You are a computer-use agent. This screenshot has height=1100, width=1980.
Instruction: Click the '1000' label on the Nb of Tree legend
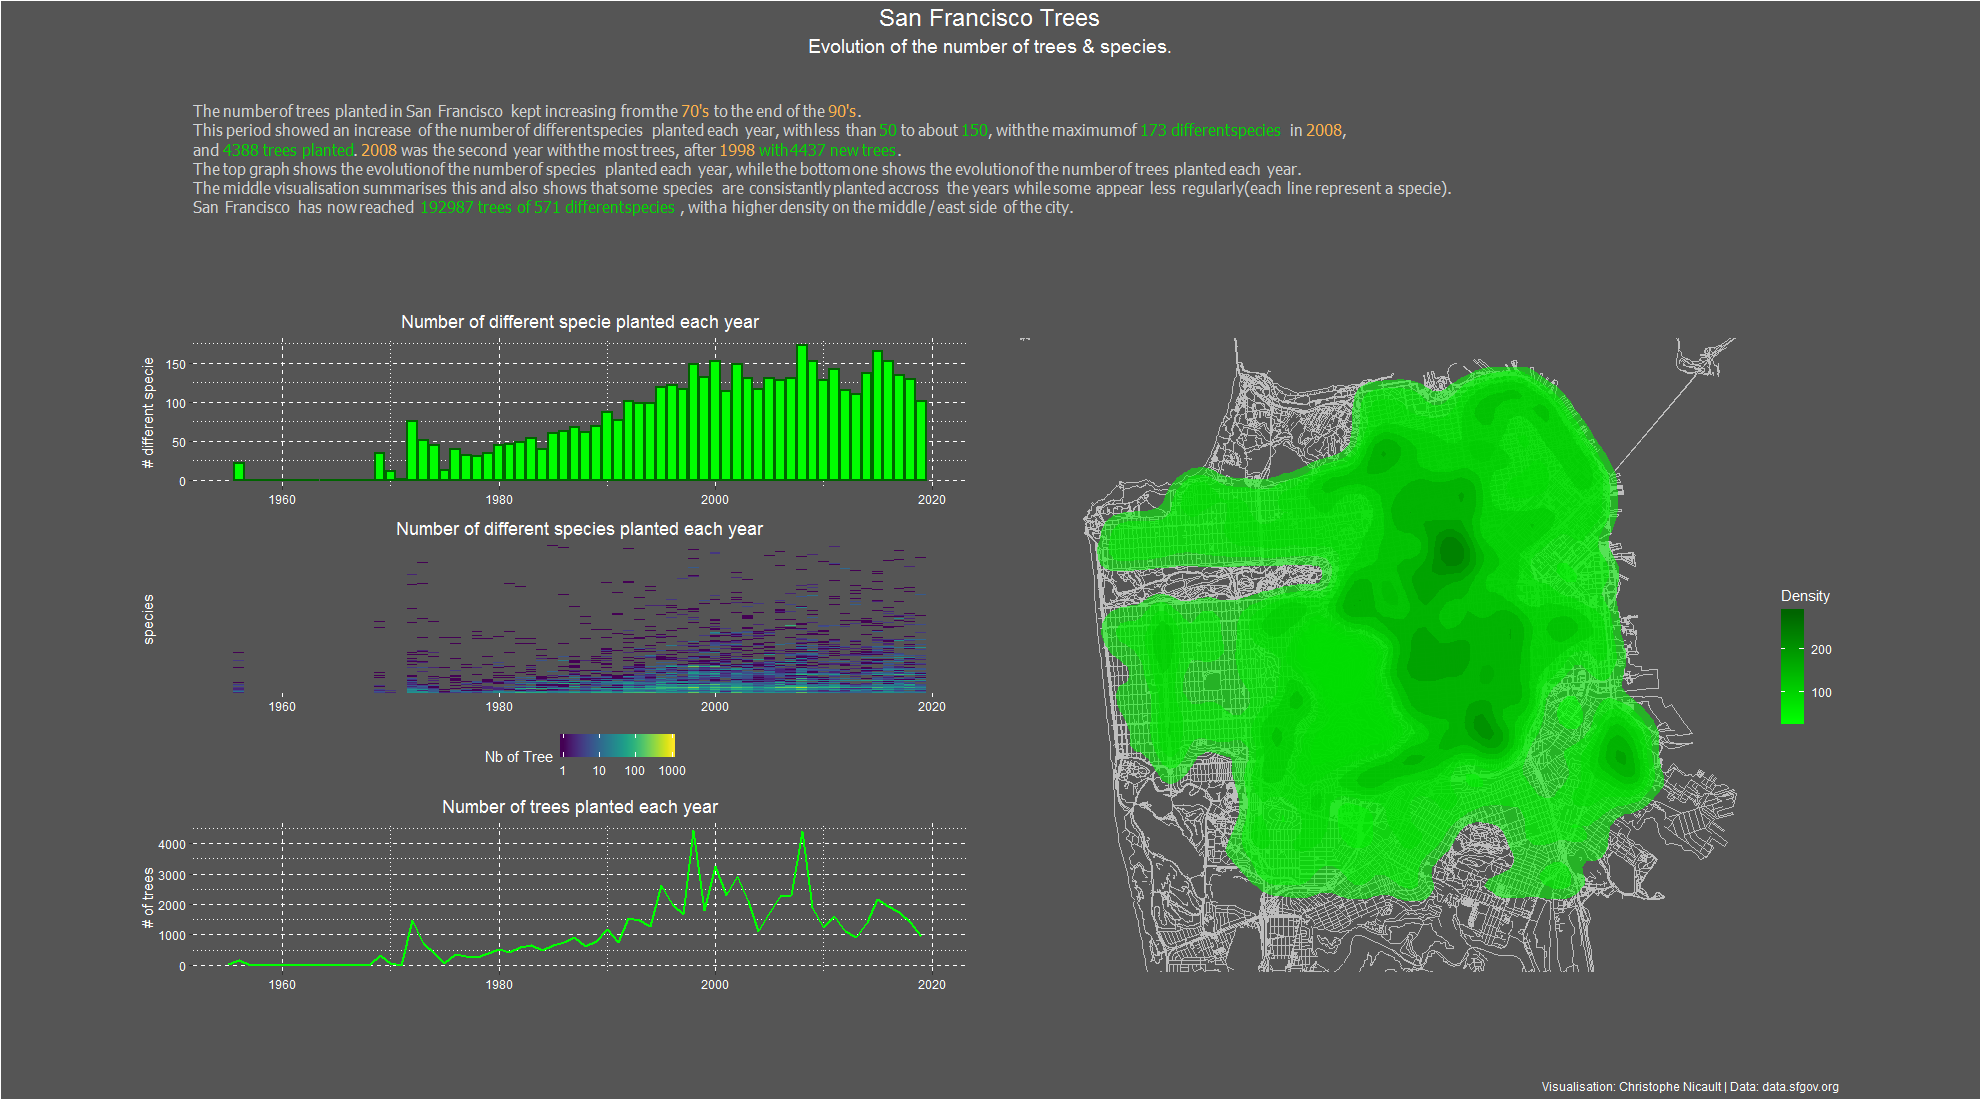[672, 771]
